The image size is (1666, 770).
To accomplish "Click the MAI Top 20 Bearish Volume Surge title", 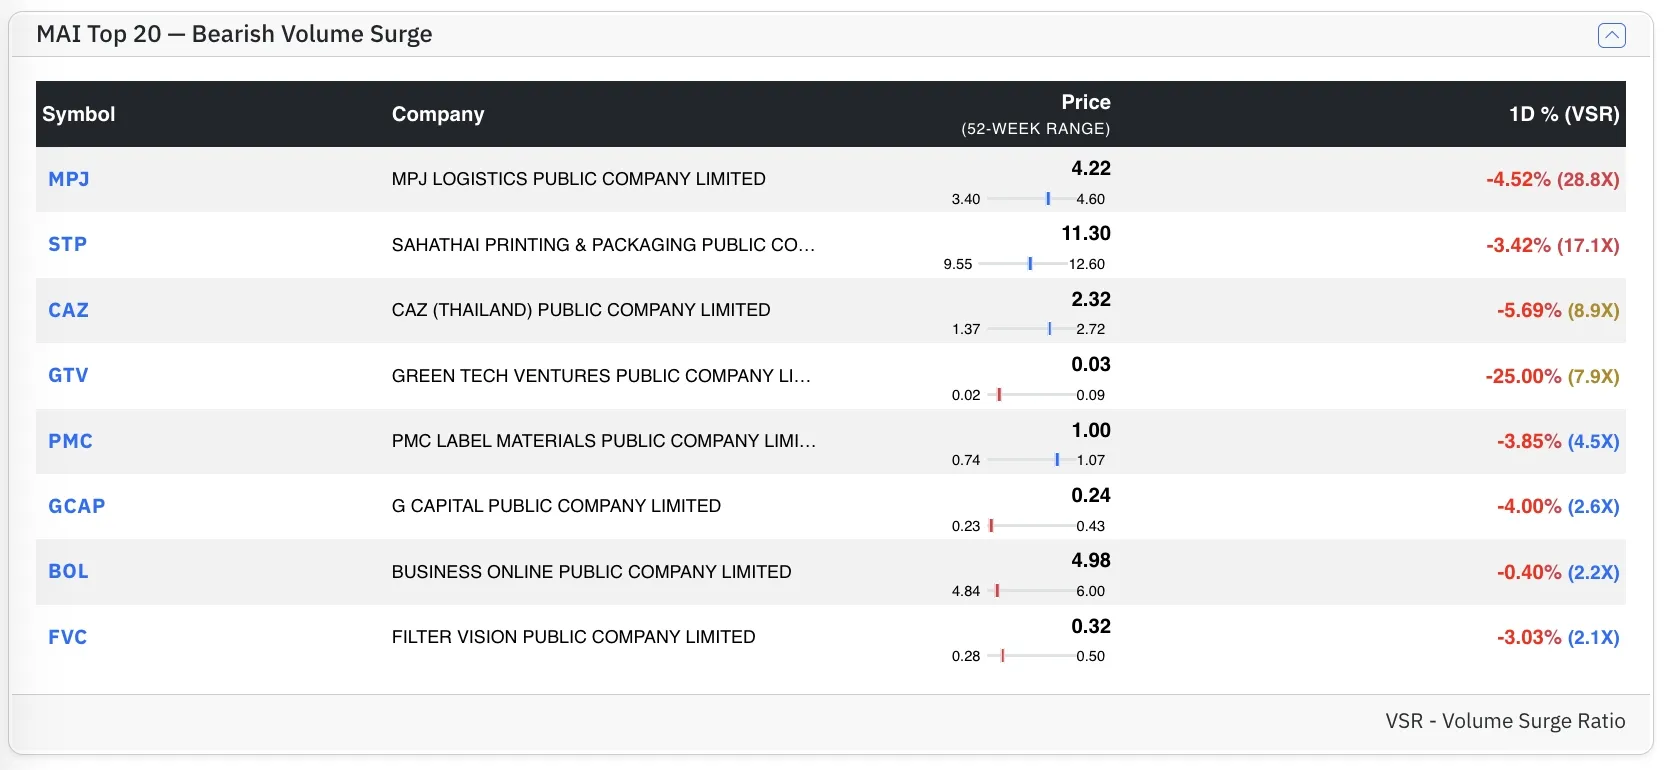I will coord(234,34).
